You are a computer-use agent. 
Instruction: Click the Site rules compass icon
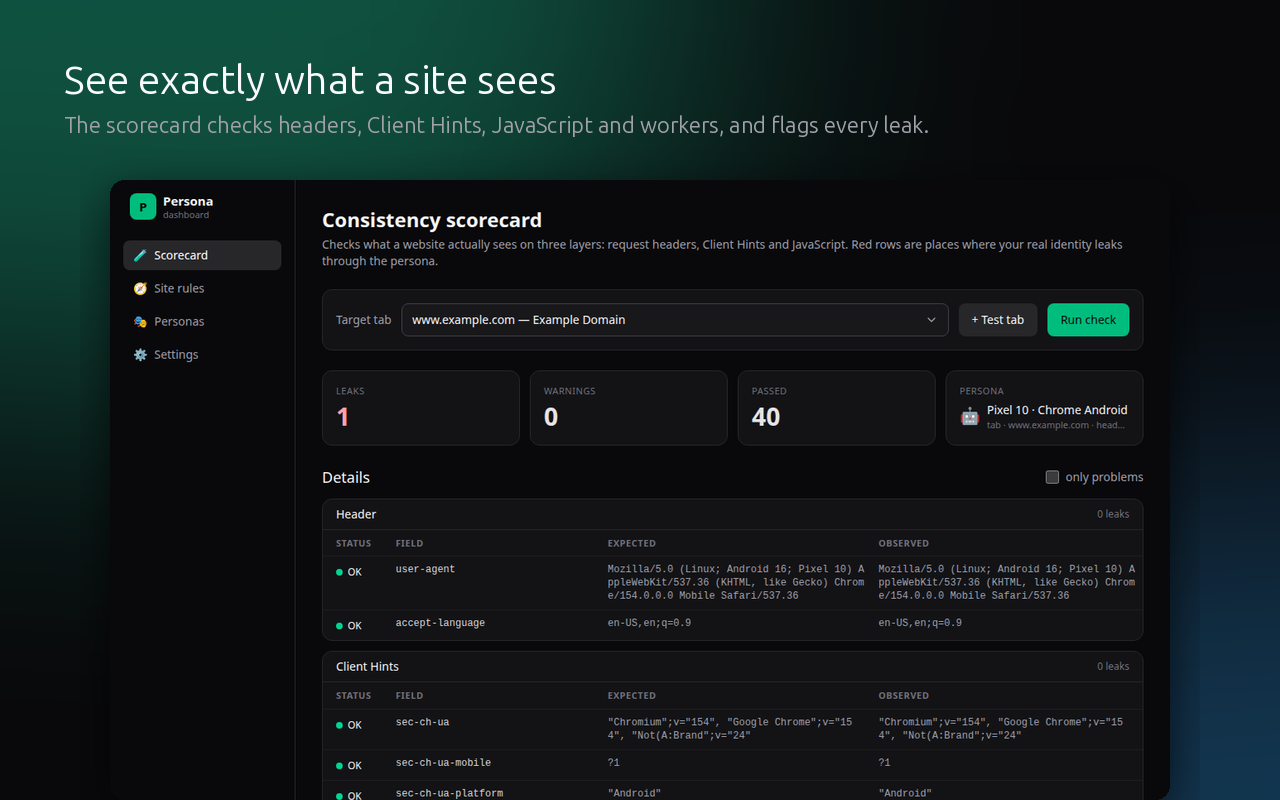click(140, 288)
